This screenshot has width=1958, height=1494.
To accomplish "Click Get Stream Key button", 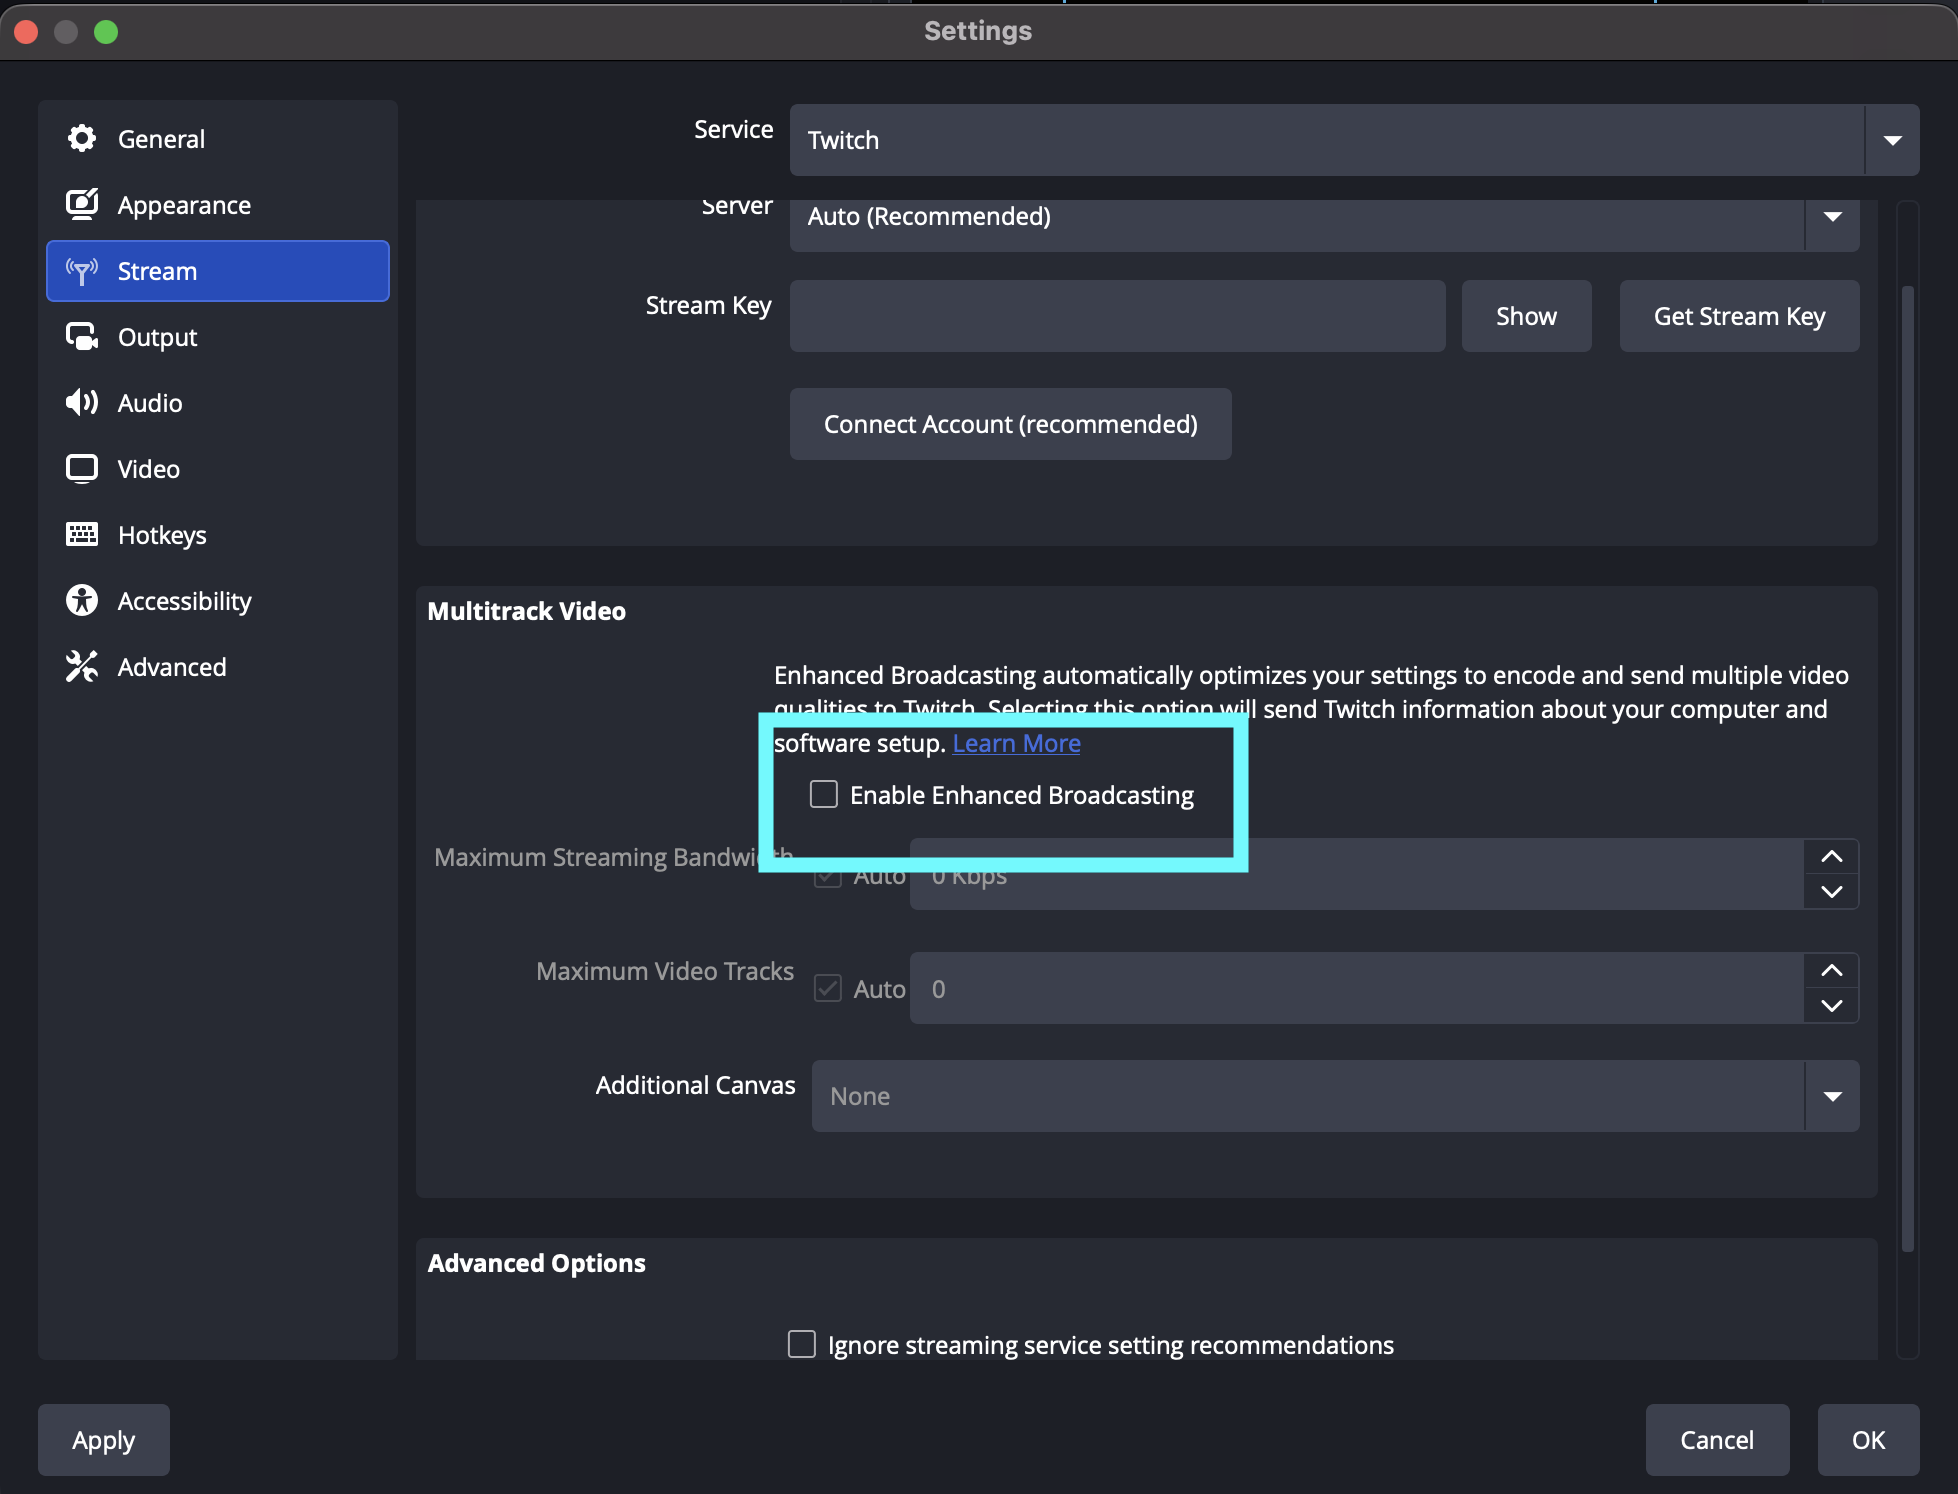I will 1740,316.
